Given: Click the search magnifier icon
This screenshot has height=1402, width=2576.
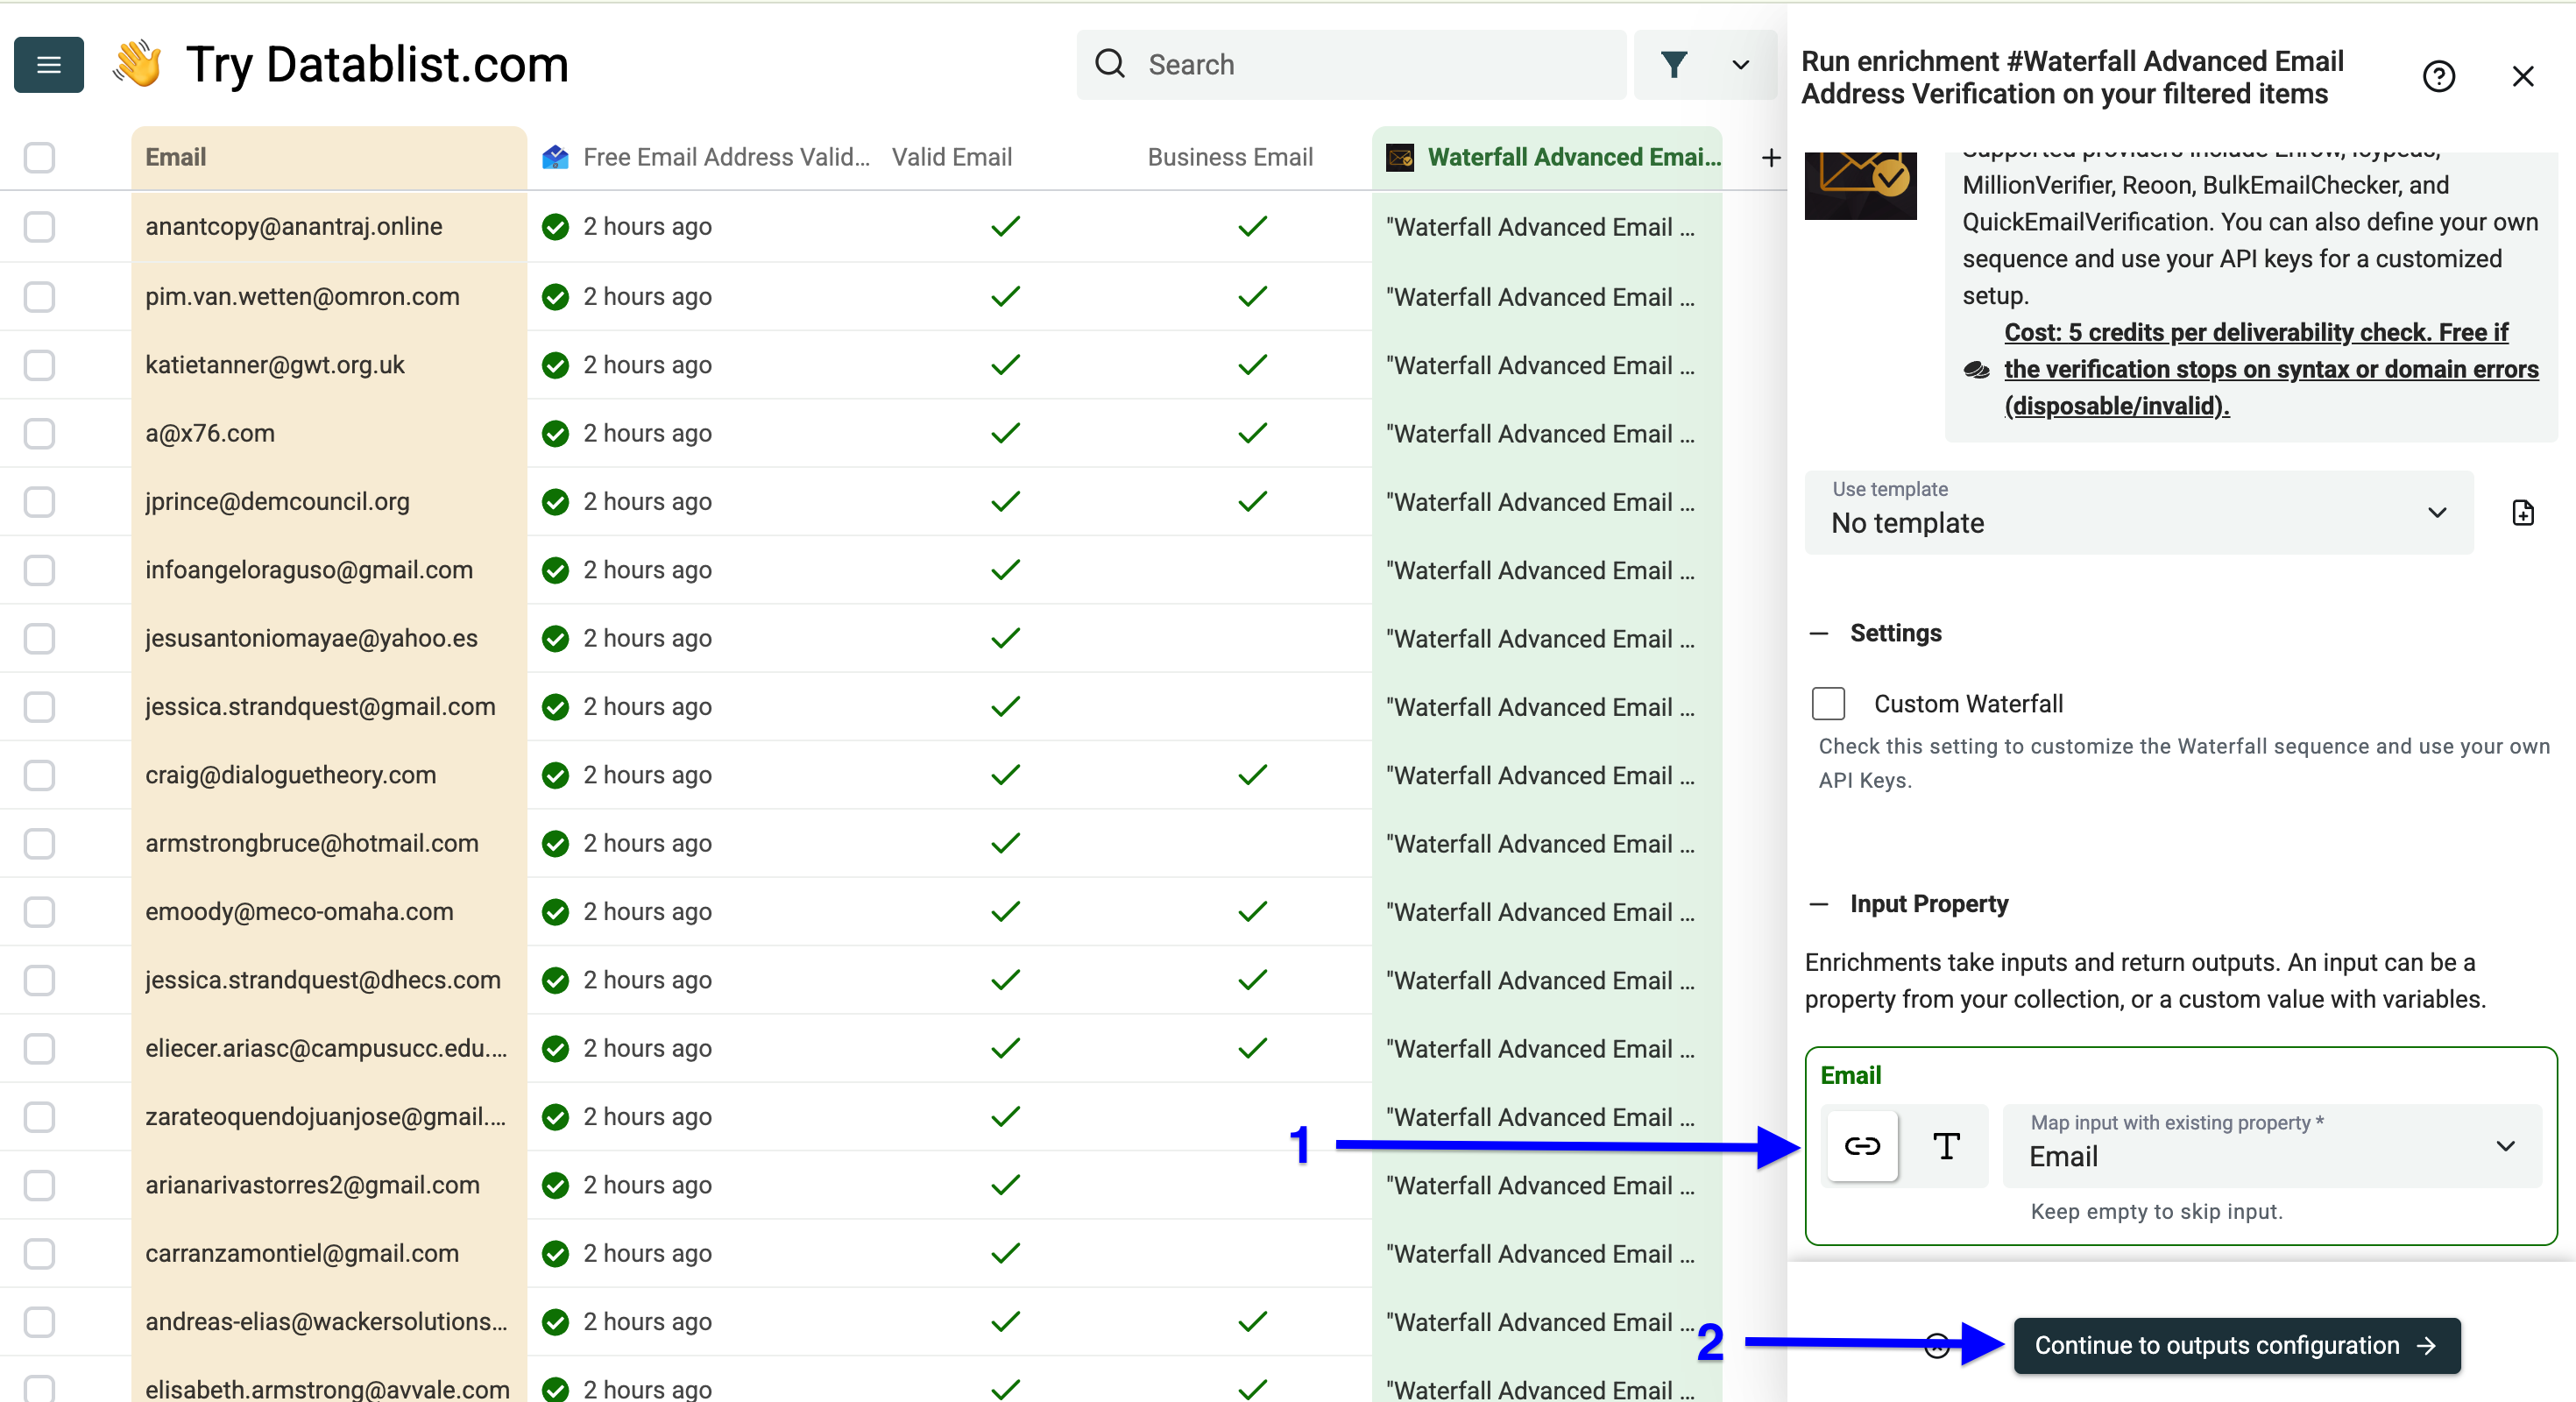Looking at the screenshot, I should pos(1110,64).
